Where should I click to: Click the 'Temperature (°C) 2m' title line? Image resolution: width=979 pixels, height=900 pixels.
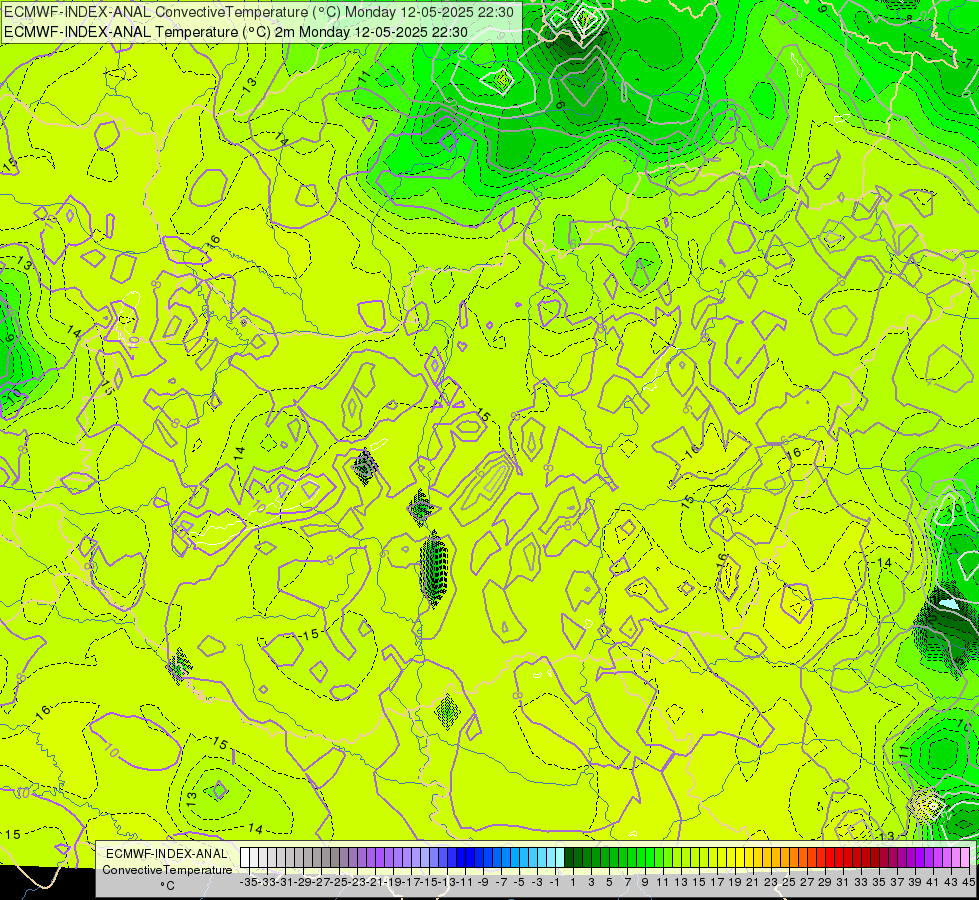[x=236, y=32]
